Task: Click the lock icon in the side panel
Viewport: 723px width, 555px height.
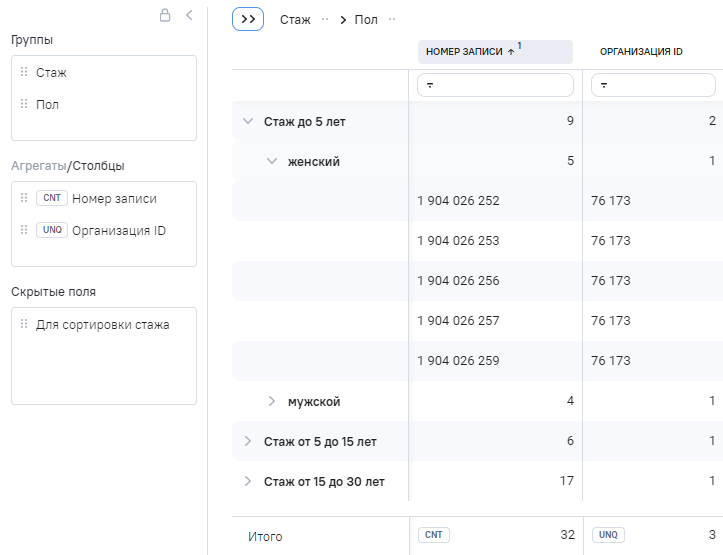Action: pos(166,15)
